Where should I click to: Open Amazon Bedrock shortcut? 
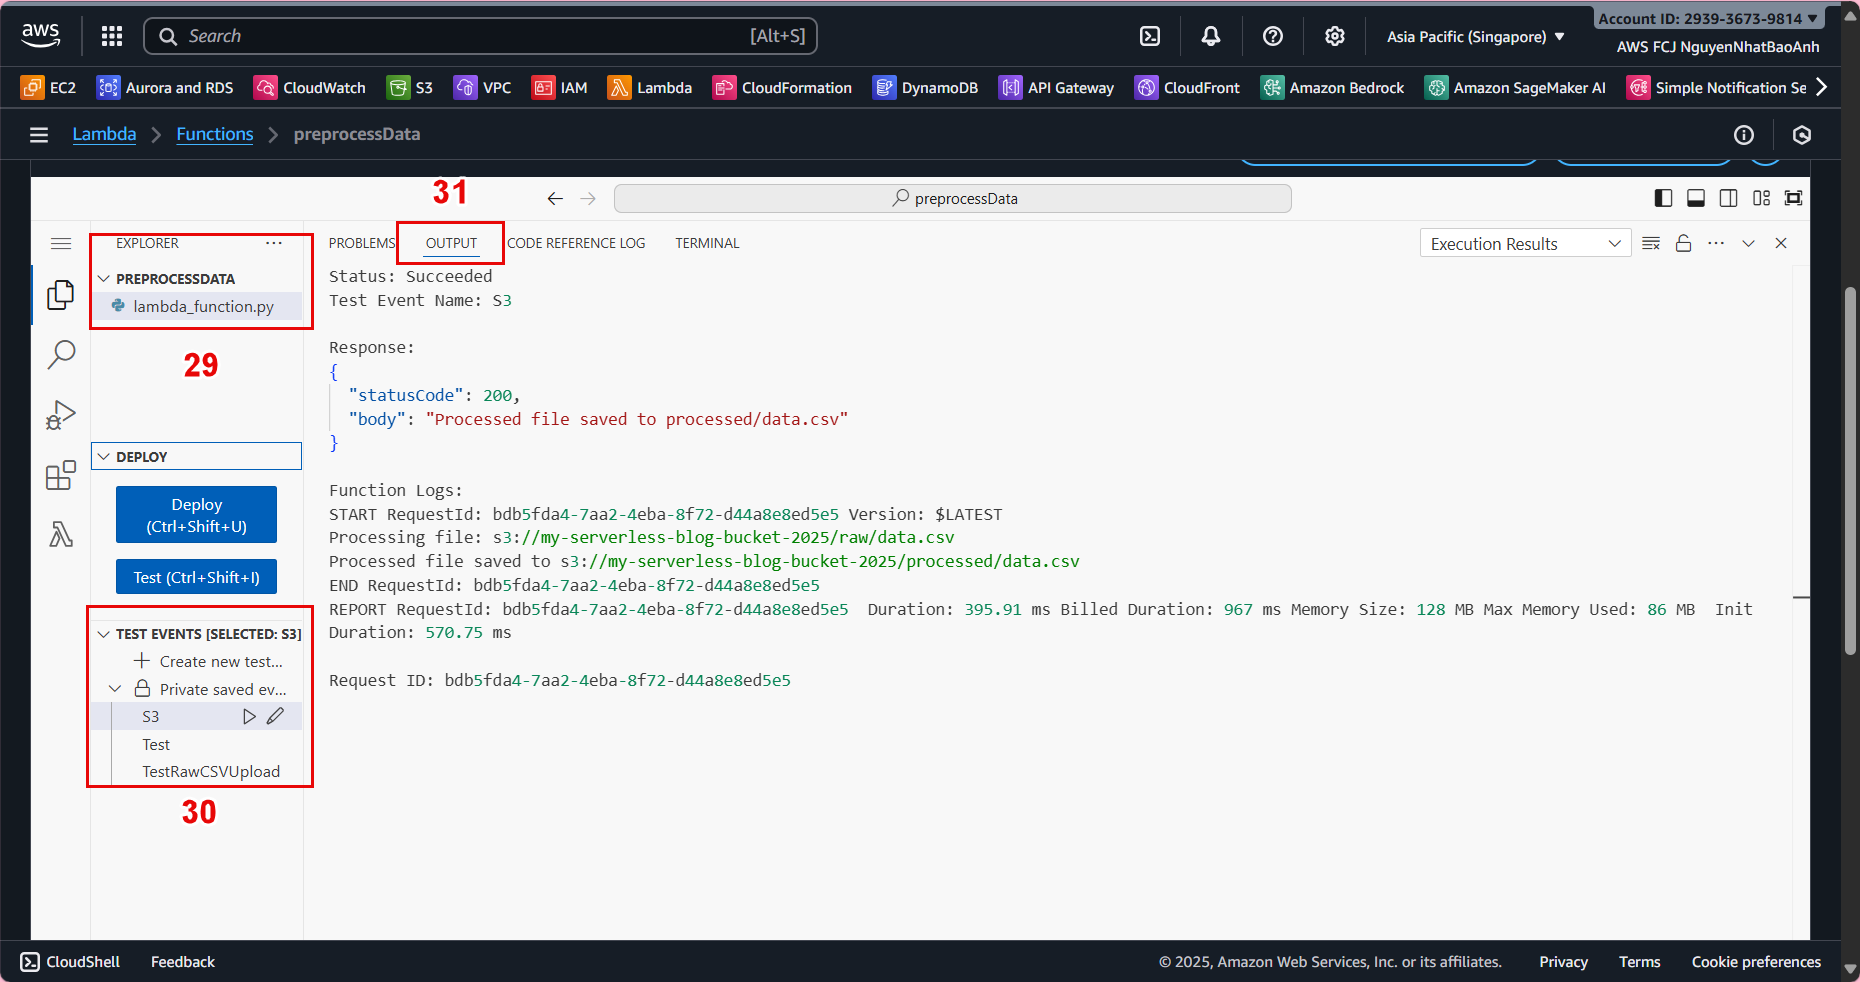pos(1332,88)
